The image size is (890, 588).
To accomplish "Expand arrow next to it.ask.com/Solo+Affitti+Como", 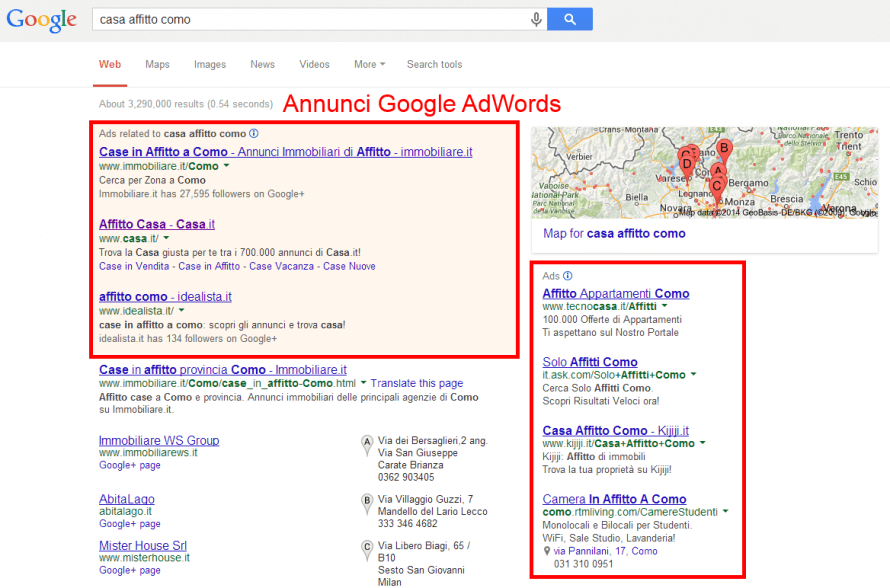I will tap(694, 375).
